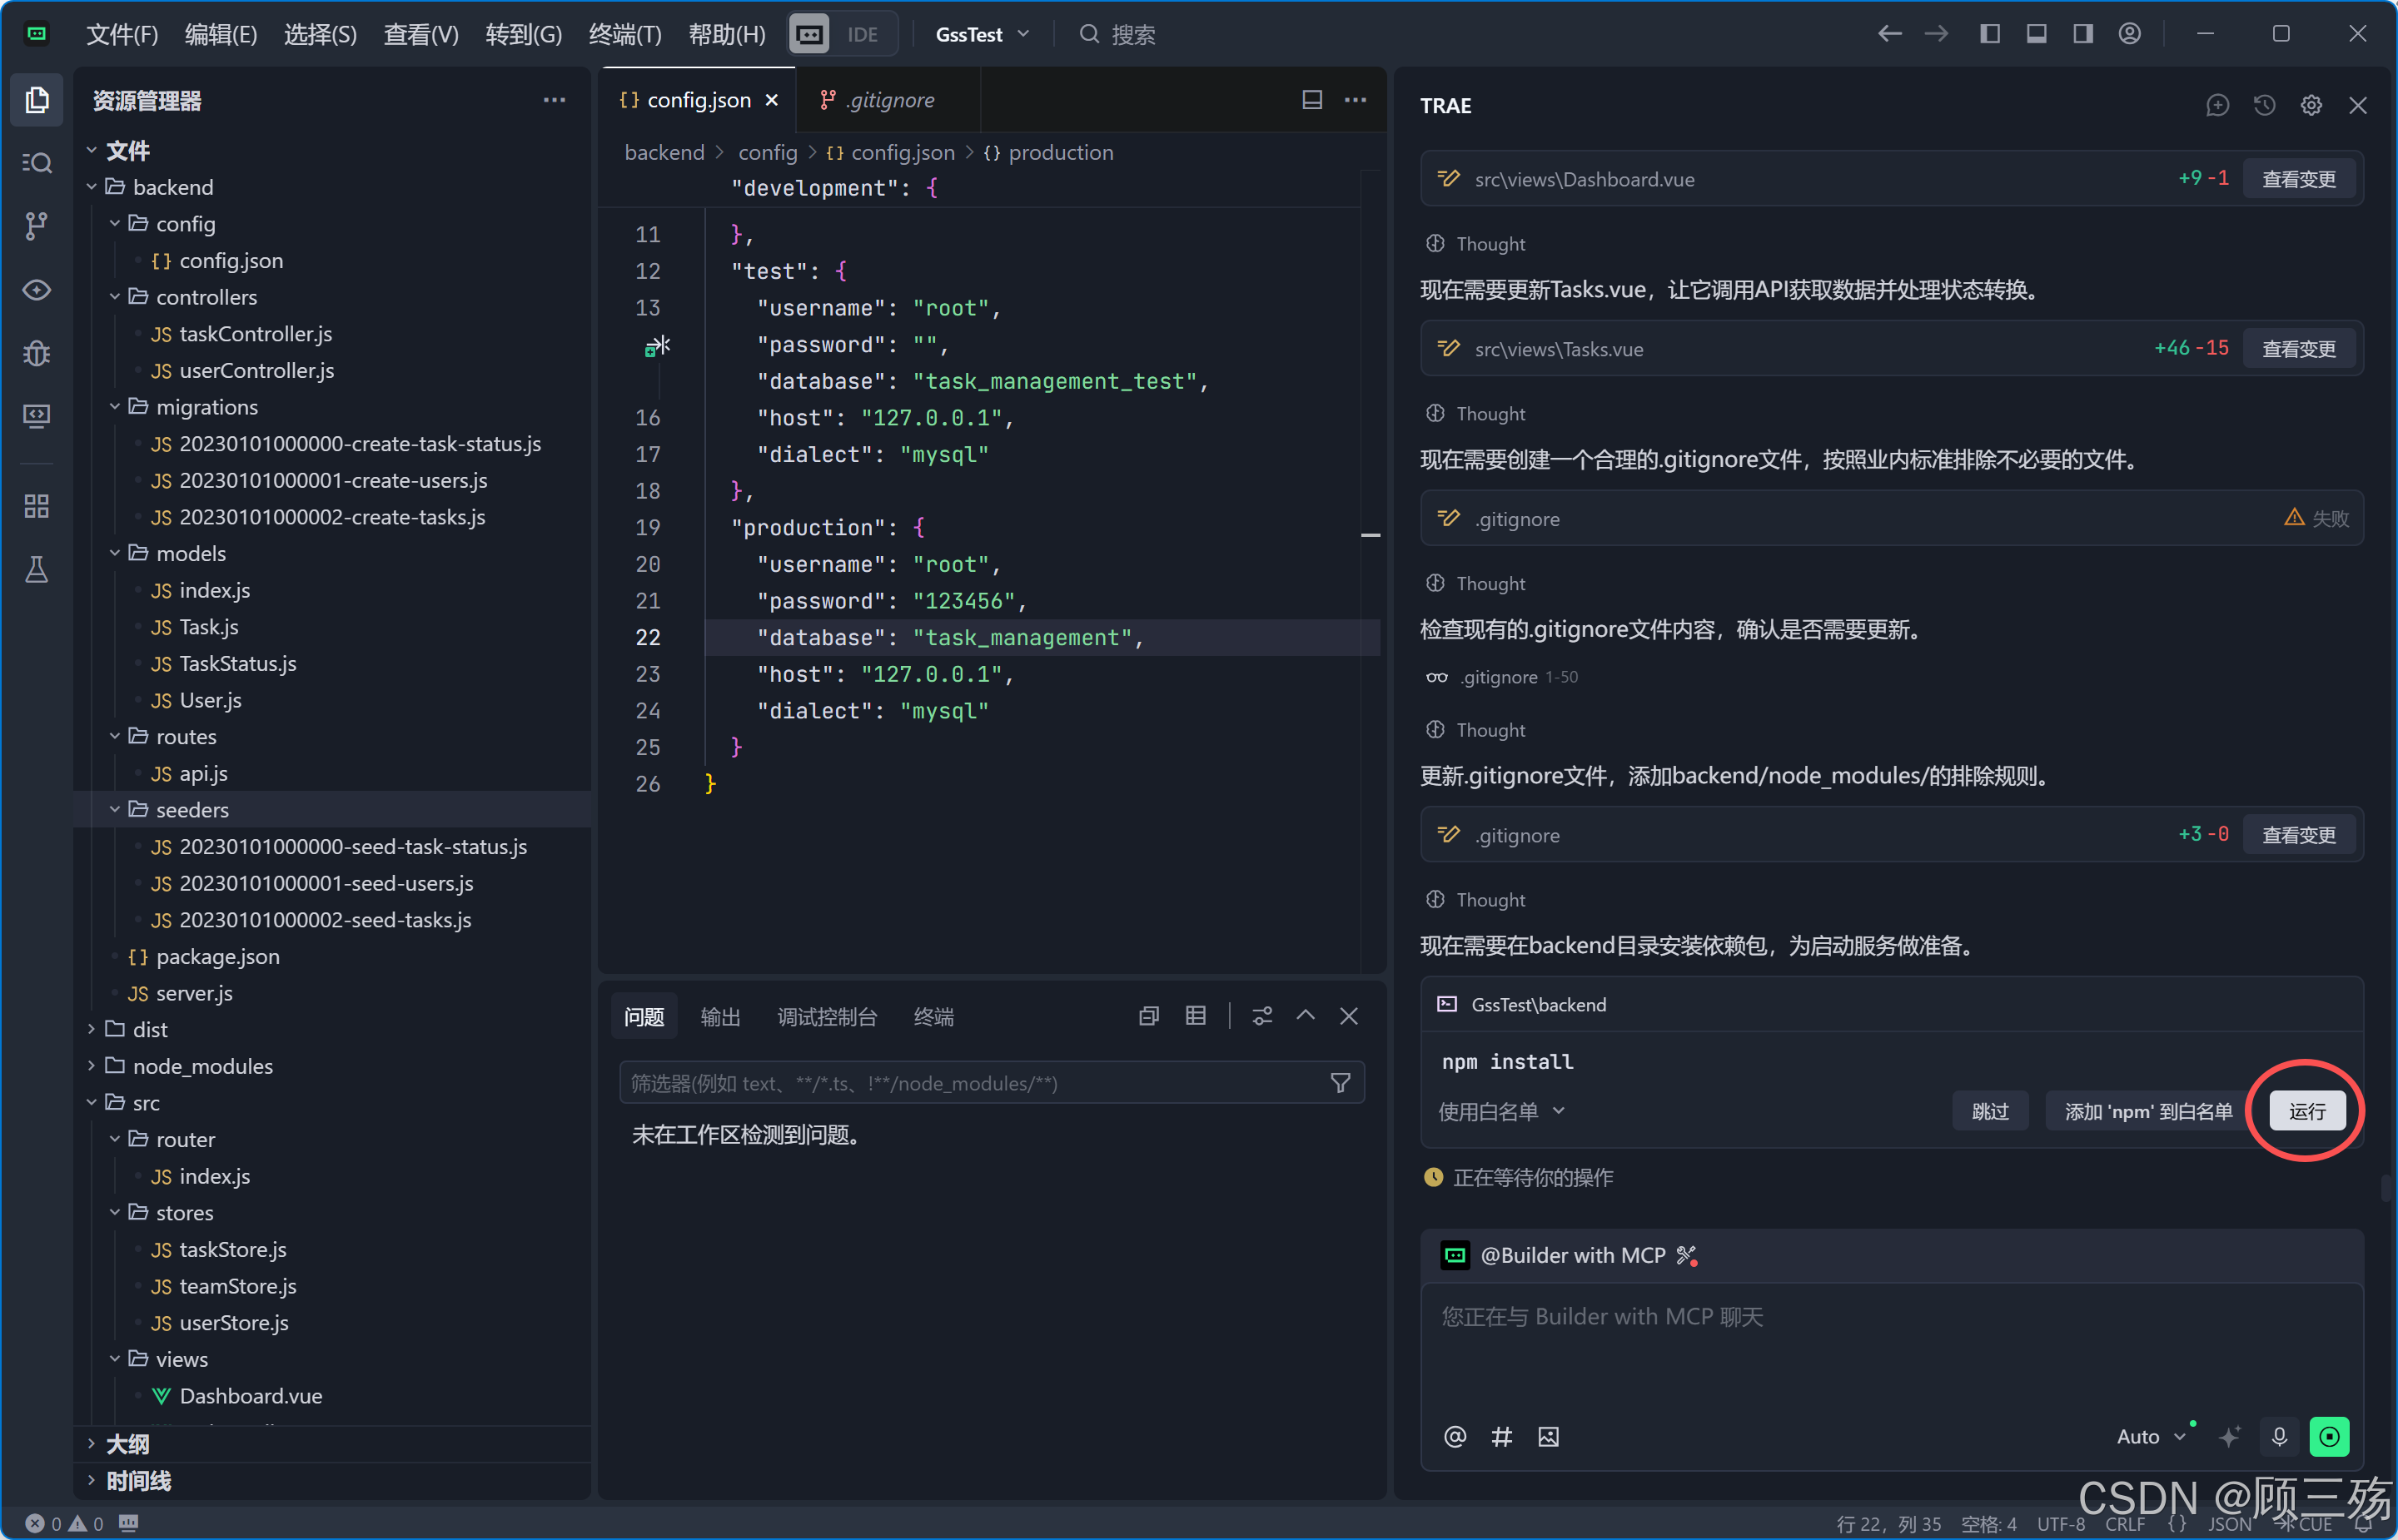Switch to the 输出 panel tab
Image resolution: width=2398 pixels, height=1540 pixels.
pos(720,1017)
